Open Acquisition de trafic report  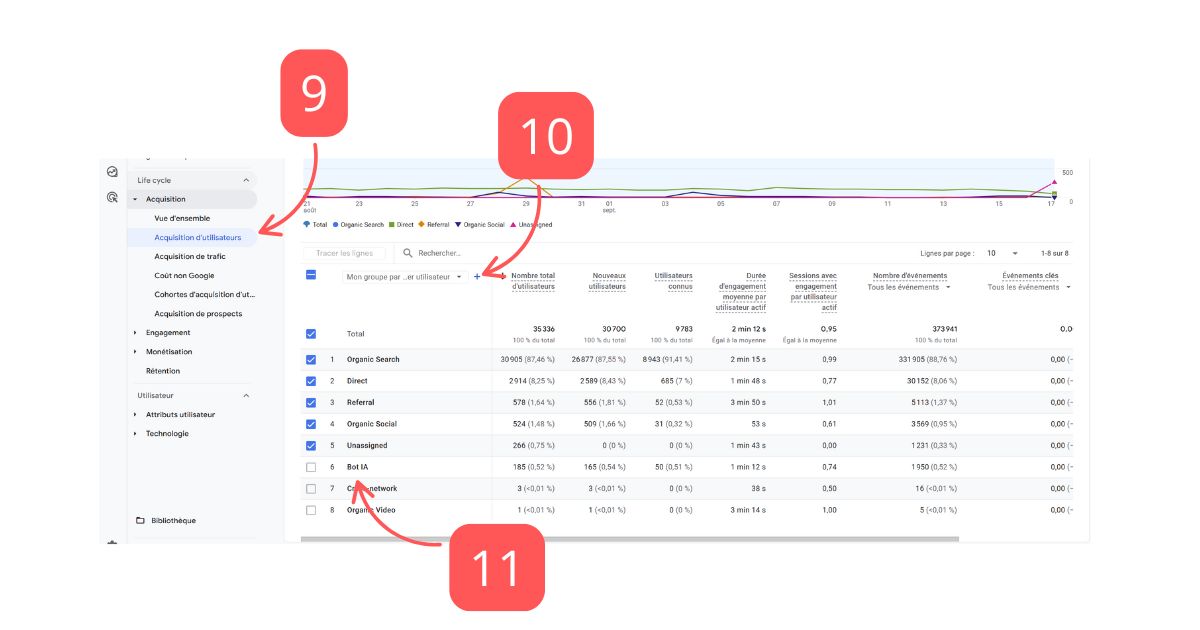click(188, 256)
